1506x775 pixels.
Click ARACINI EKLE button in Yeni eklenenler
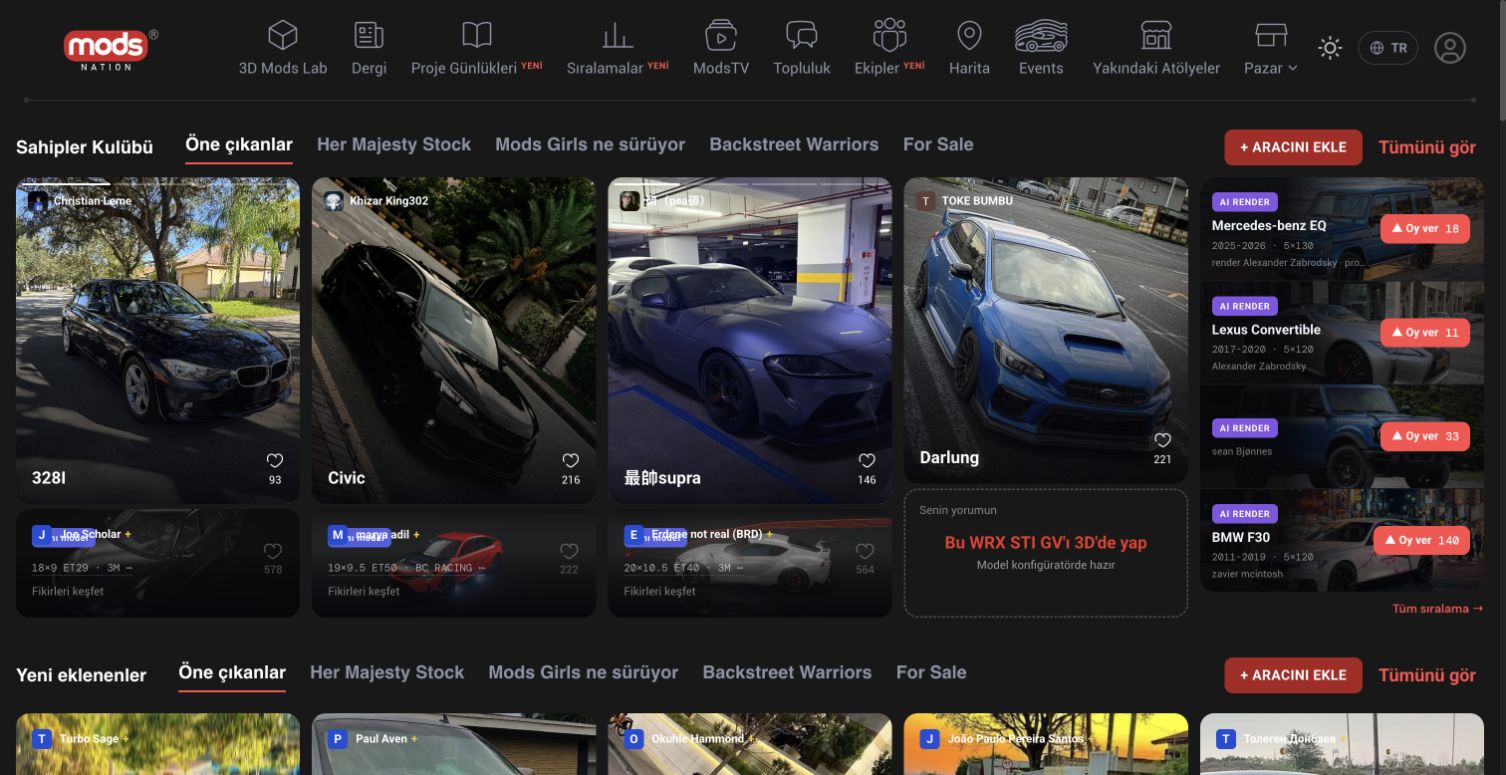click(1293, 675)
